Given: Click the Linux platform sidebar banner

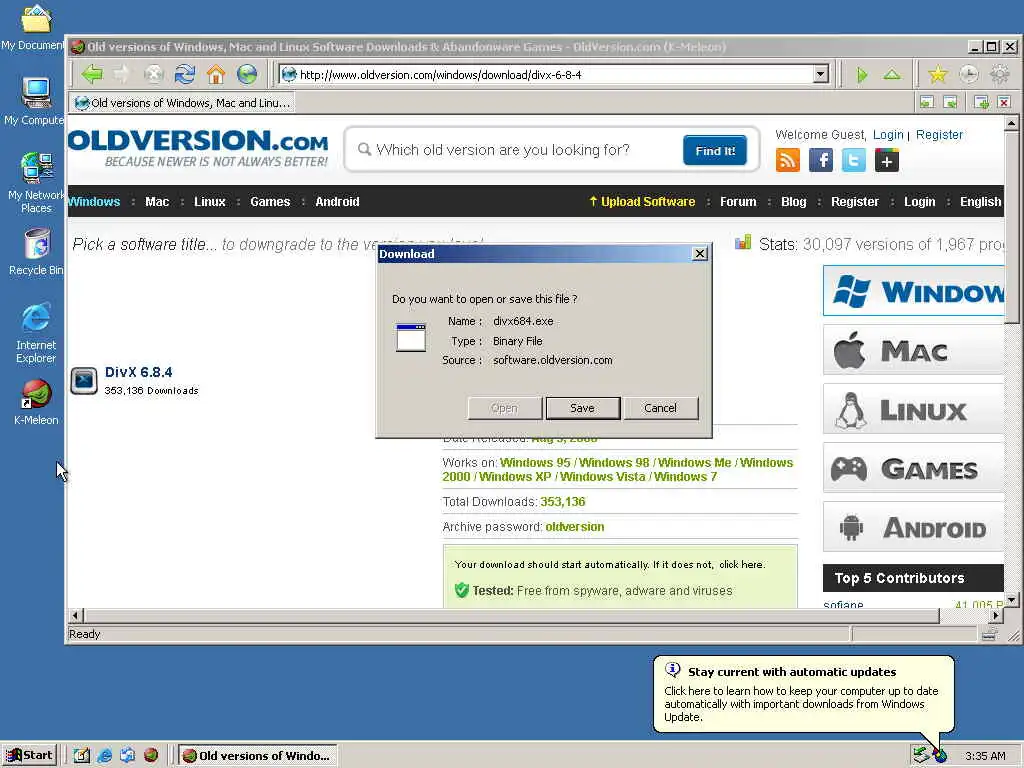Looking at the screenshot, I should pos(913,409).
